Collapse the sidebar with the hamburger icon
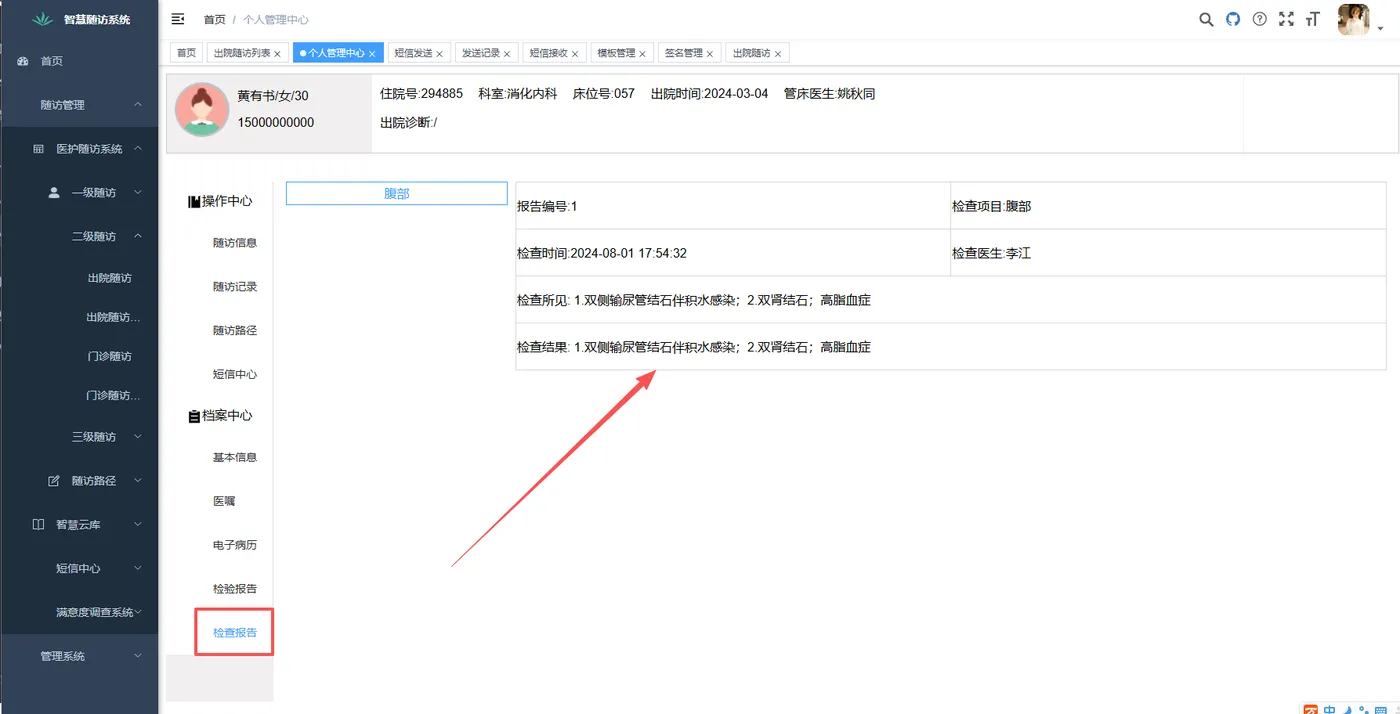Viewport: 1400px width, 714px height. coord(178,19)
